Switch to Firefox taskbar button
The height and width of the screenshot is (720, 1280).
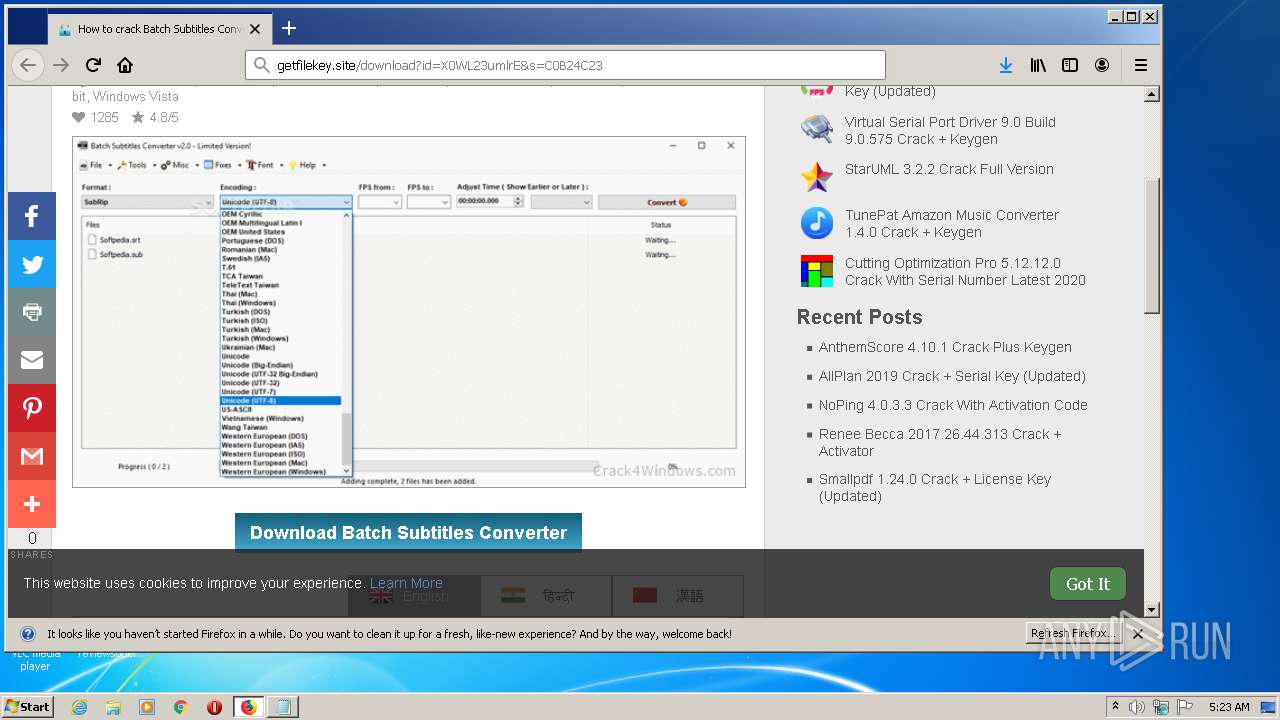coord(248,707)
